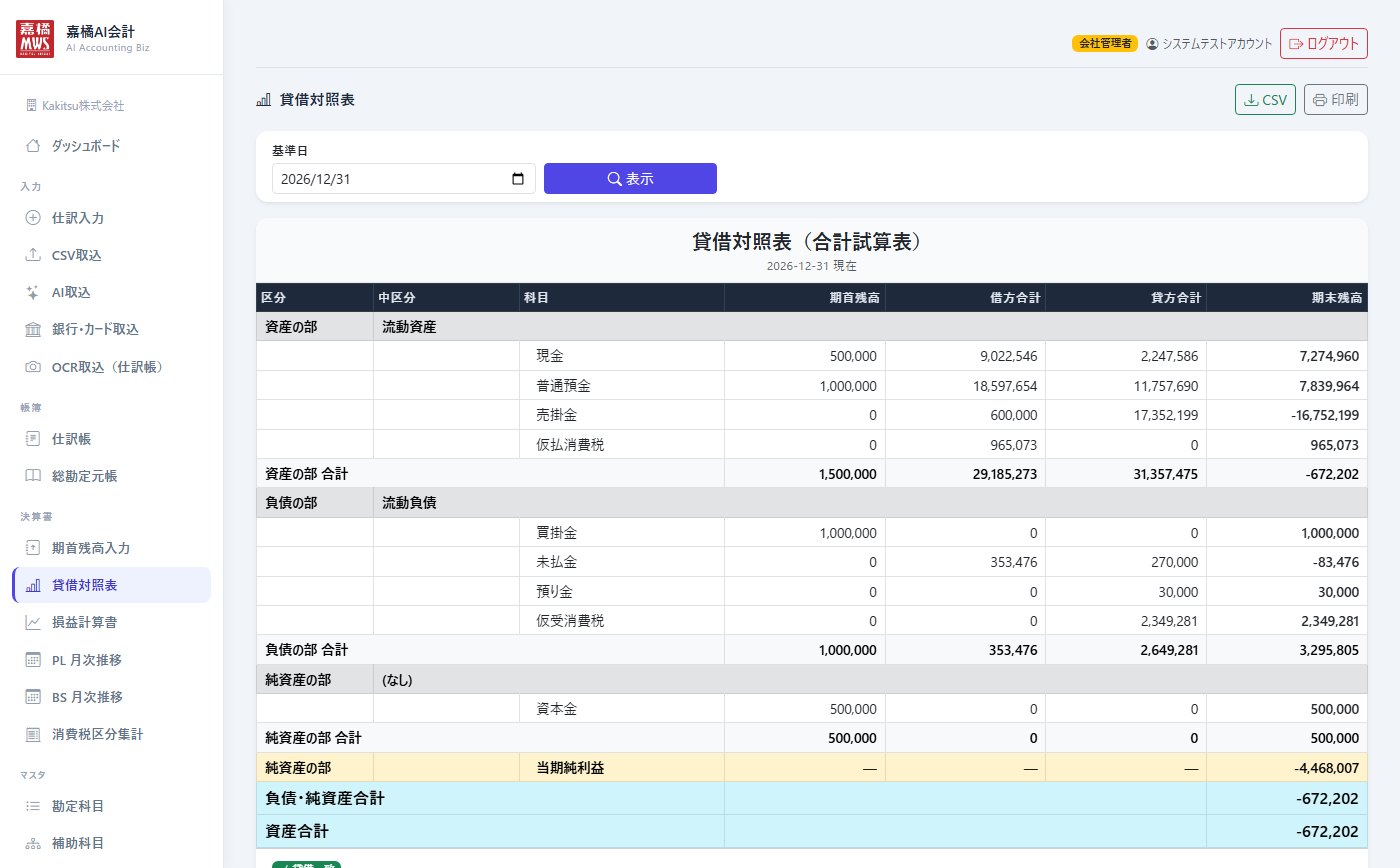Click the 流動負債 section label
The height and width of the screenshot is (868, 1400).
(x=409, y=503)
